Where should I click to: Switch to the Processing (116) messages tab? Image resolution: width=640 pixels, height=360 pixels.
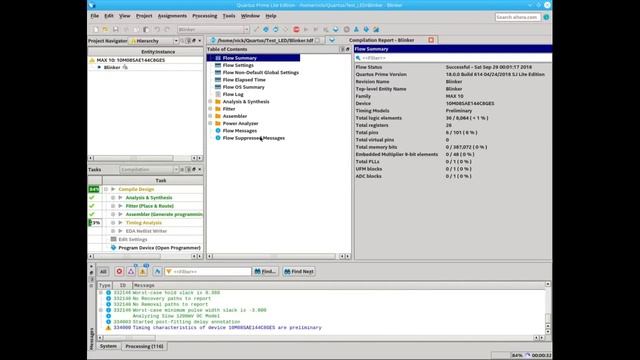click(144, 346)
